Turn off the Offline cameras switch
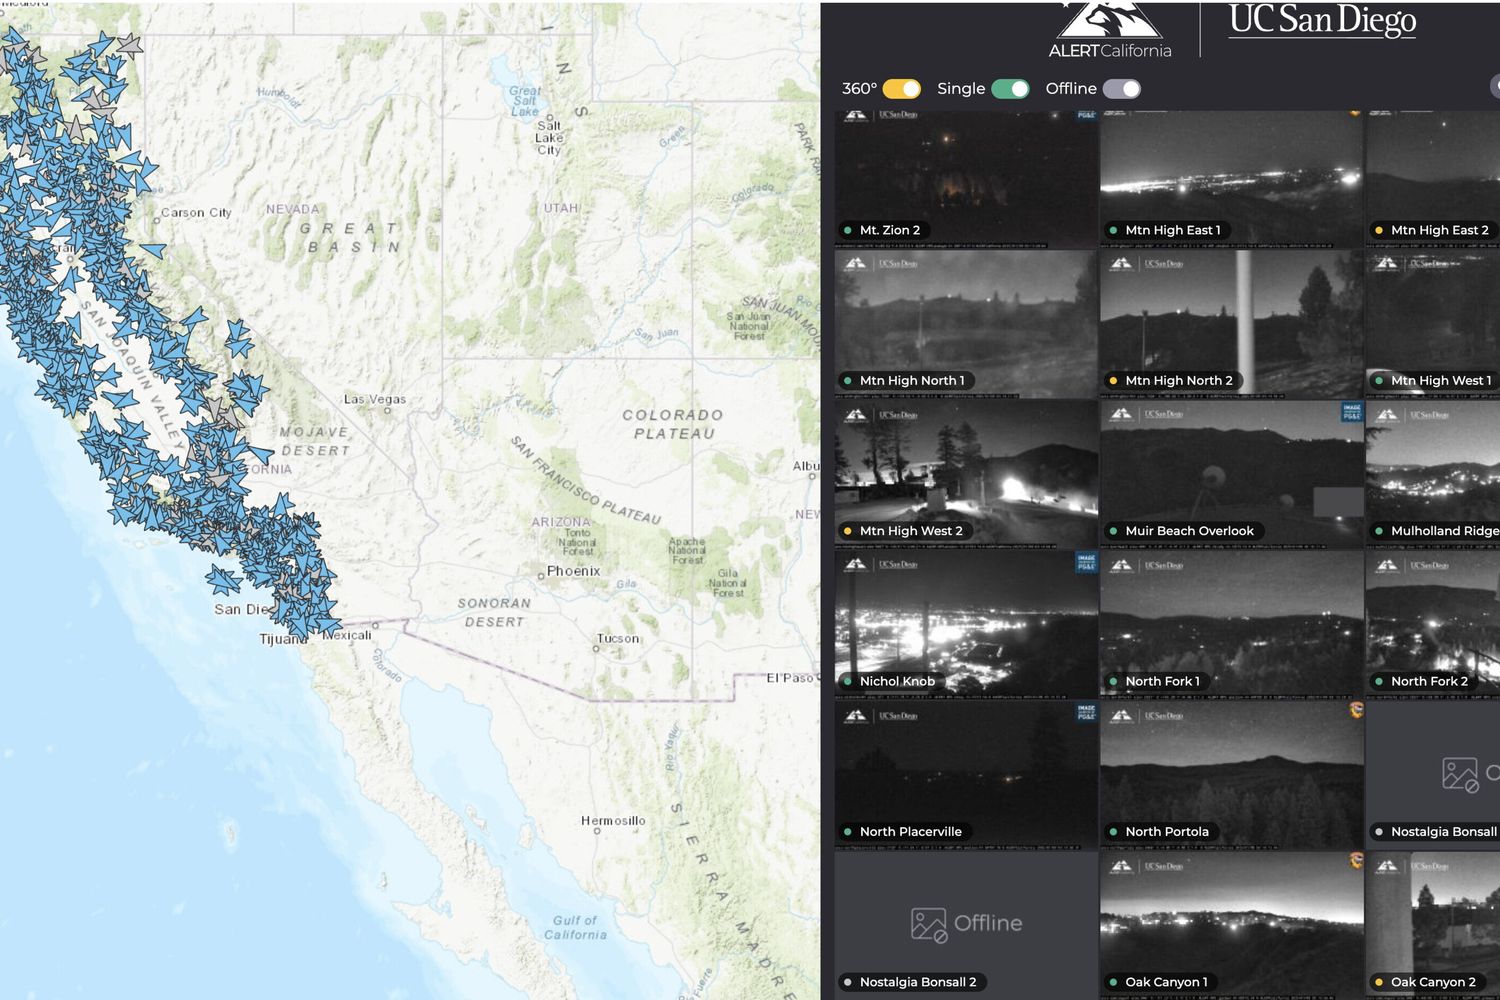1500x1000 pixels. click(x=1121, y=89)
